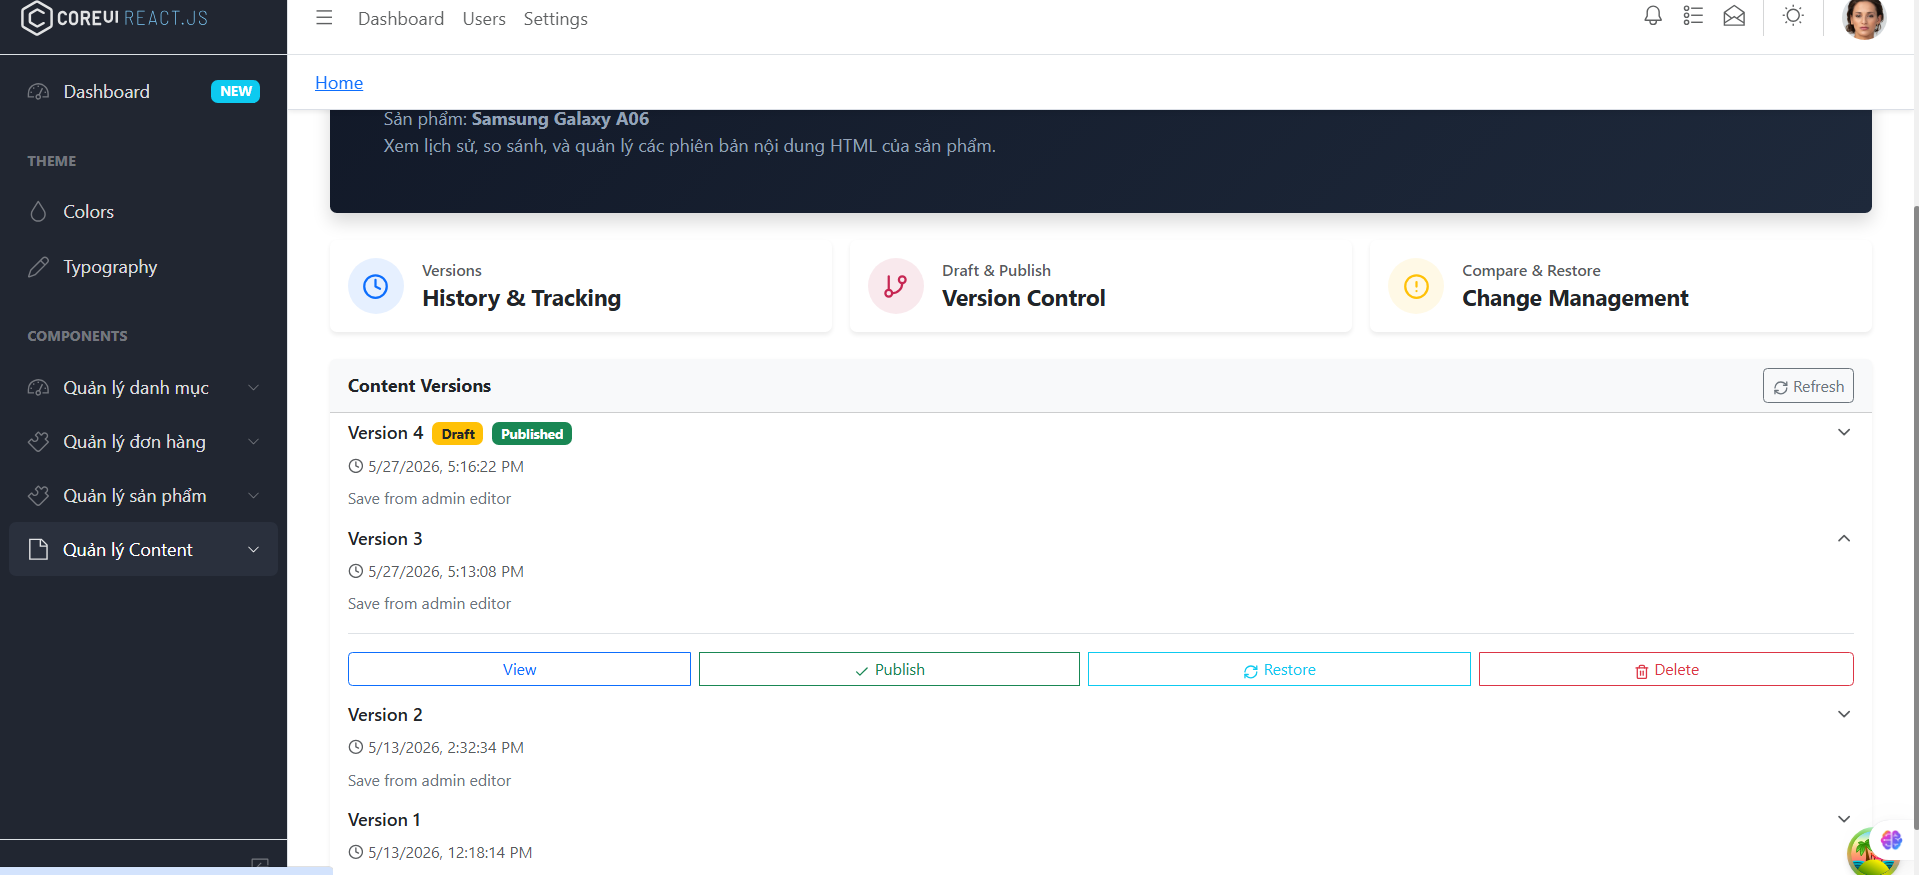Click the Content Versions heading
The height and width of the screenshot is (875, 1919).
point(419,386)
